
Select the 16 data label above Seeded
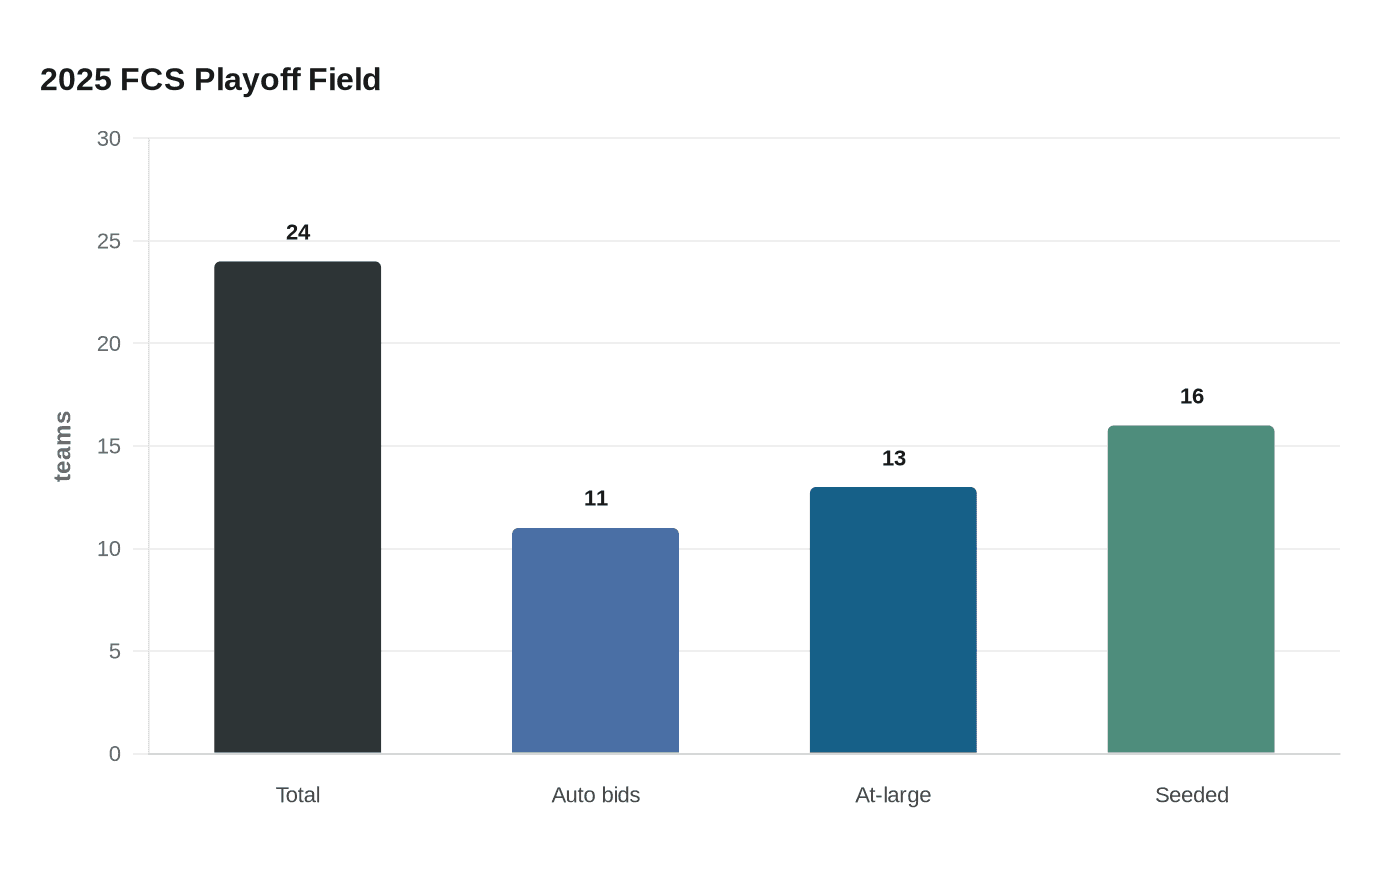click(1192, 396)
